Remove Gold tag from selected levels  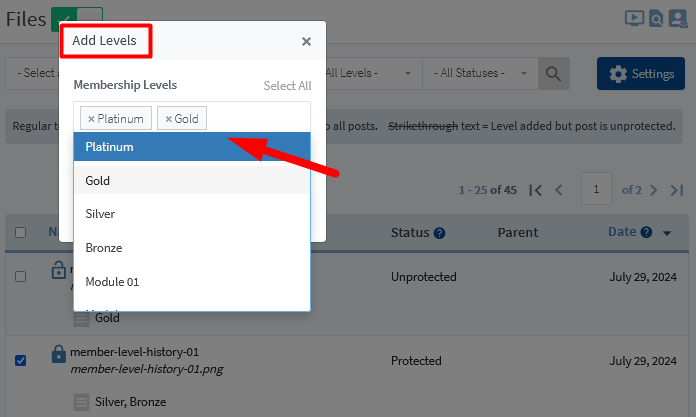tap(168, 119)
